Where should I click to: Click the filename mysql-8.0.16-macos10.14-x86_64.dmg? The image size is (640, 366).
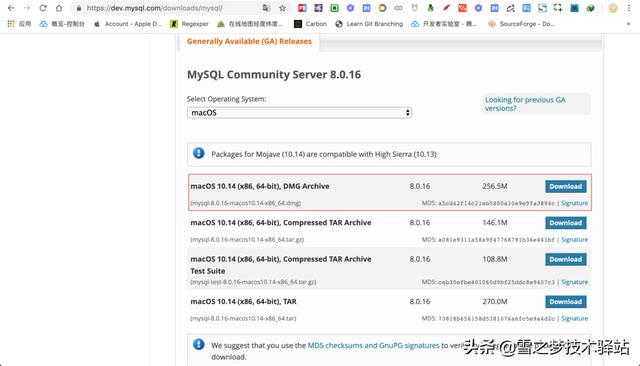click(x=245, y=203)
